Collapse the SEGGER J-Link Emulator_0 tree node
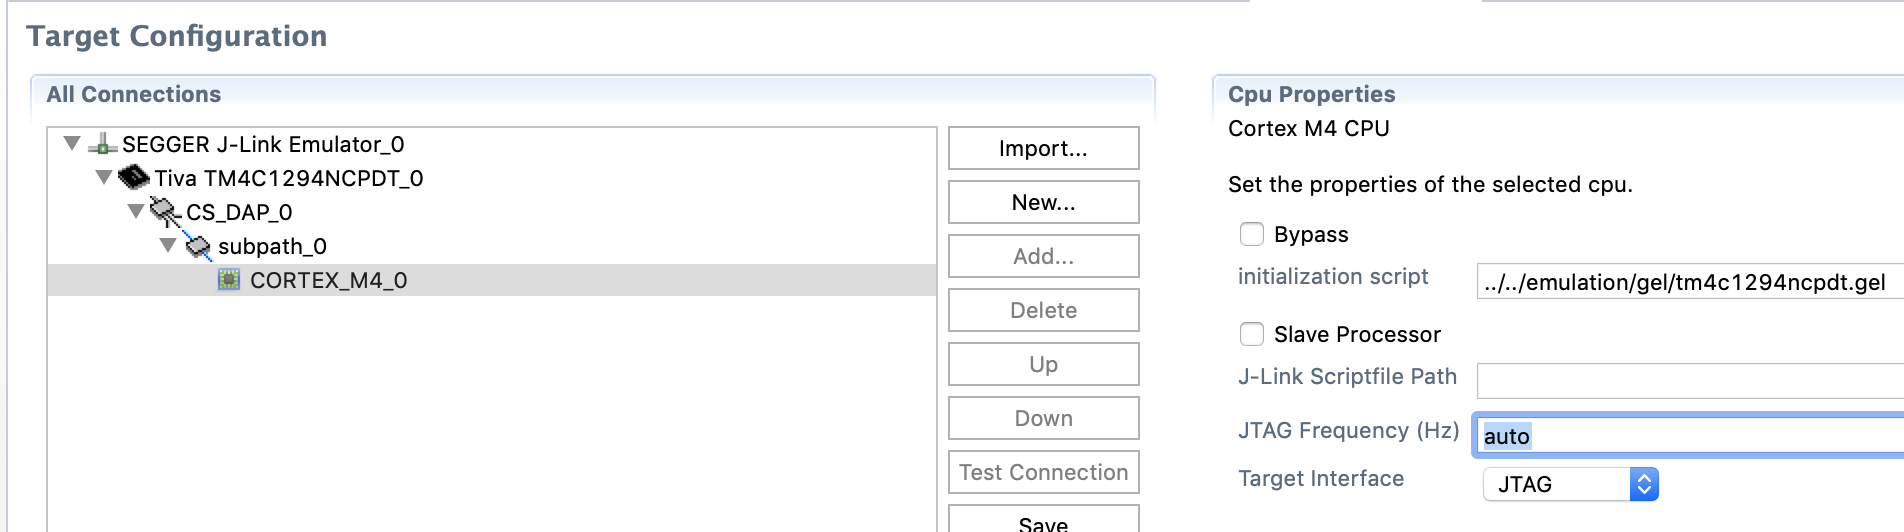This screenshot has height=532, width=1904. [72, 144]
